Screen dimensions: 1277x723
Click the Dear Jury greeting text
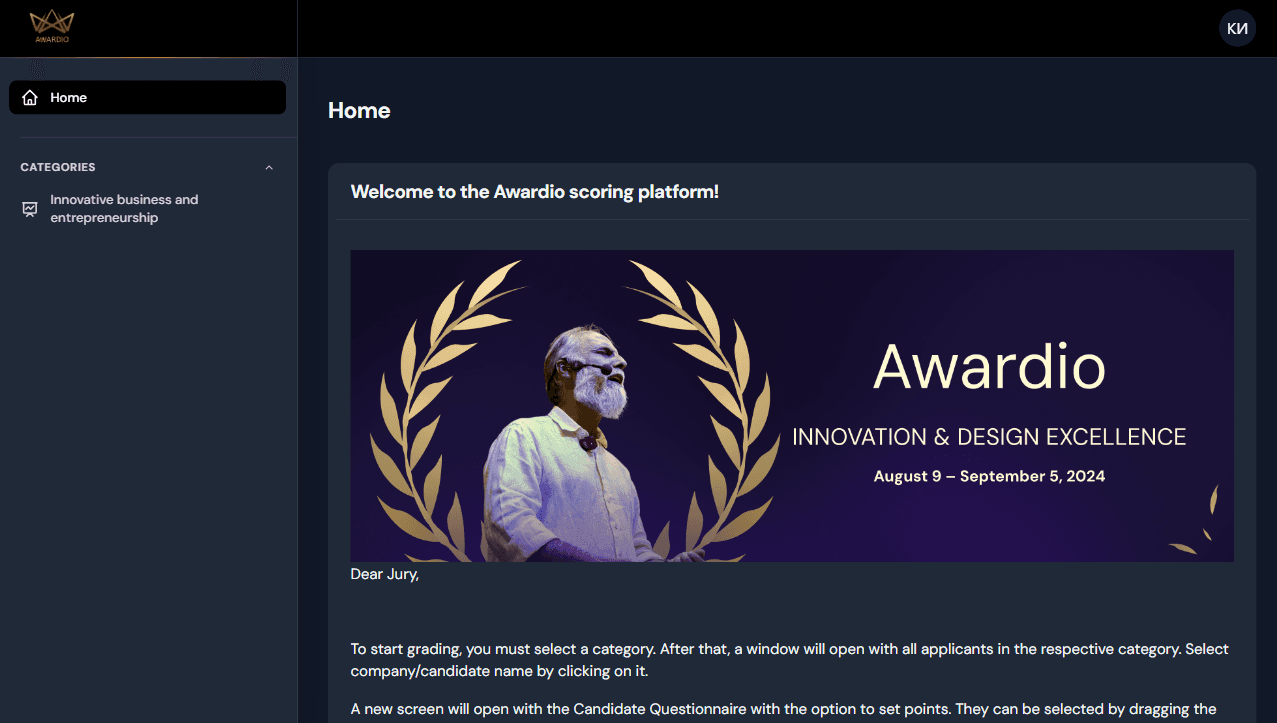pyautogui.click(x=385, y=574)
